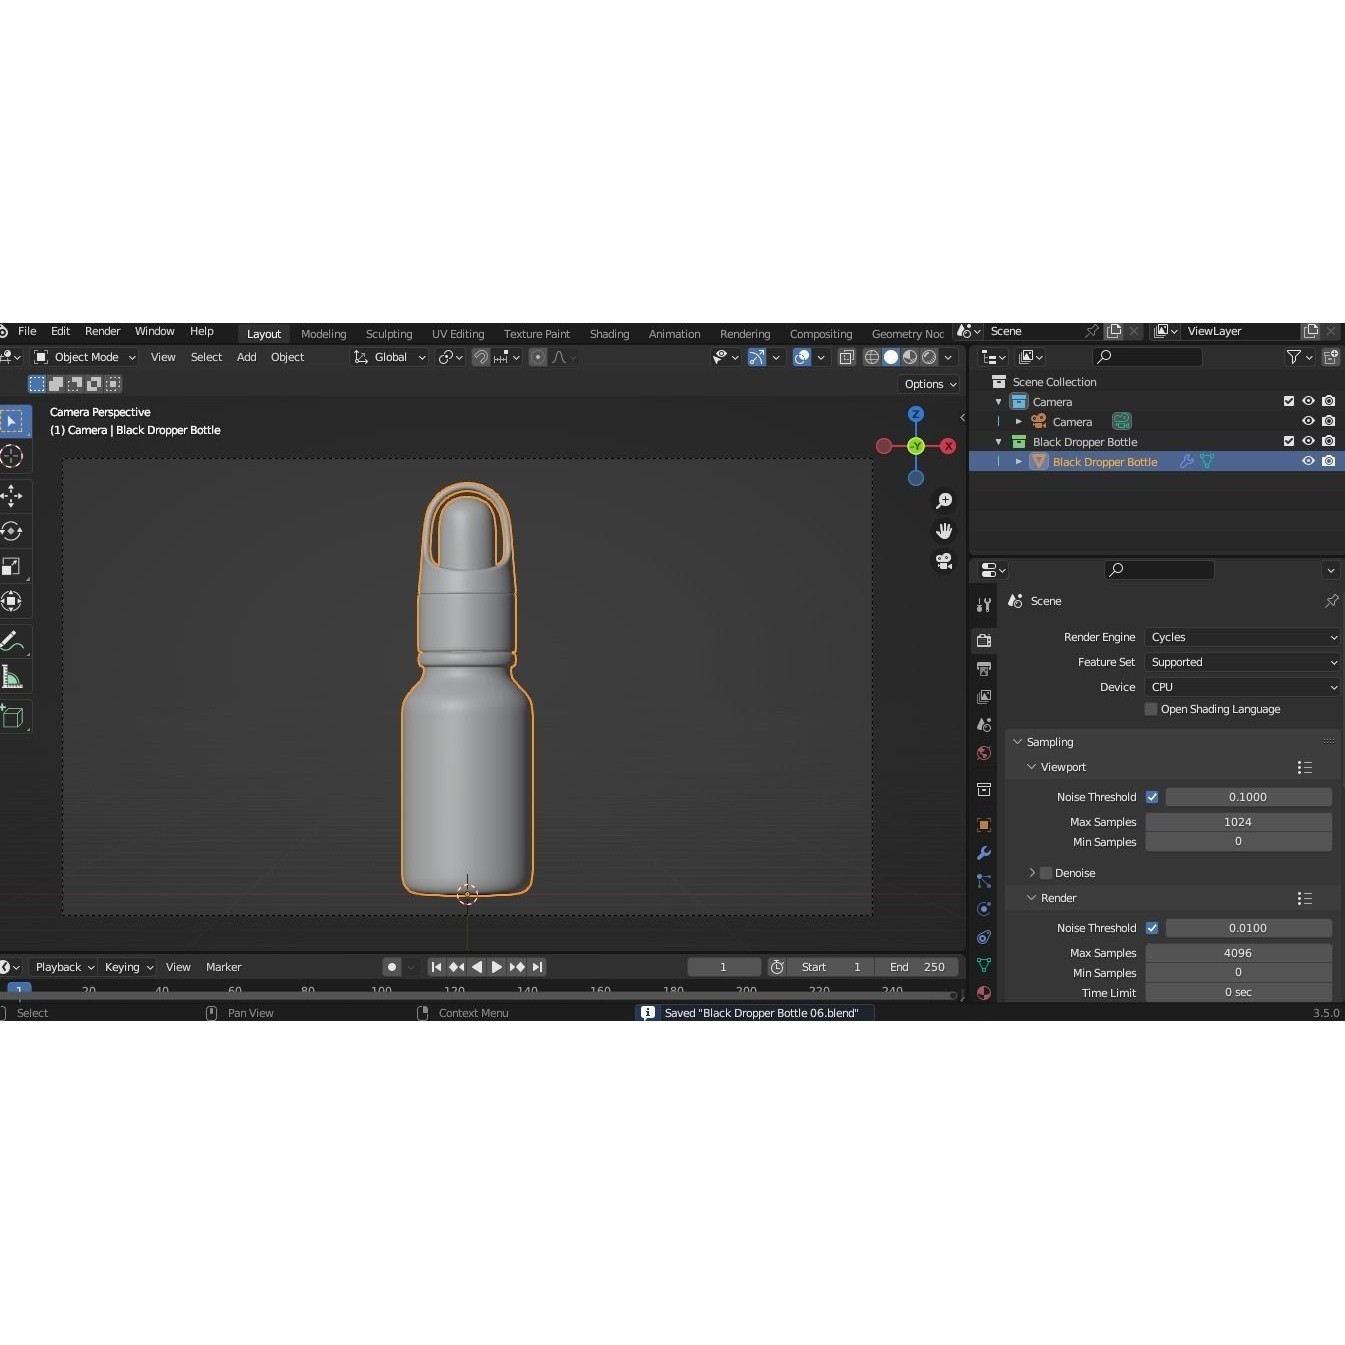1345x1345 pixels.
Task: Open the Render Engine dropdown
Action: click(x=1242, y=637)
